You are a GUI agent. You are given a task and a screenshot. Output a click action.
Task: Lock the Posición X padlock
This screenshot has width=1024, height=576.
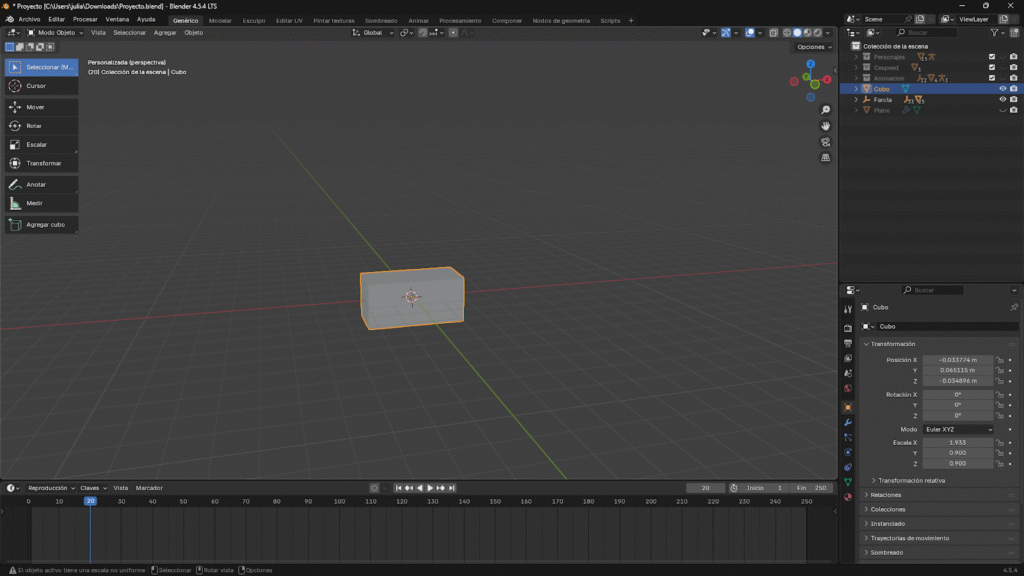coord(1000,360)
